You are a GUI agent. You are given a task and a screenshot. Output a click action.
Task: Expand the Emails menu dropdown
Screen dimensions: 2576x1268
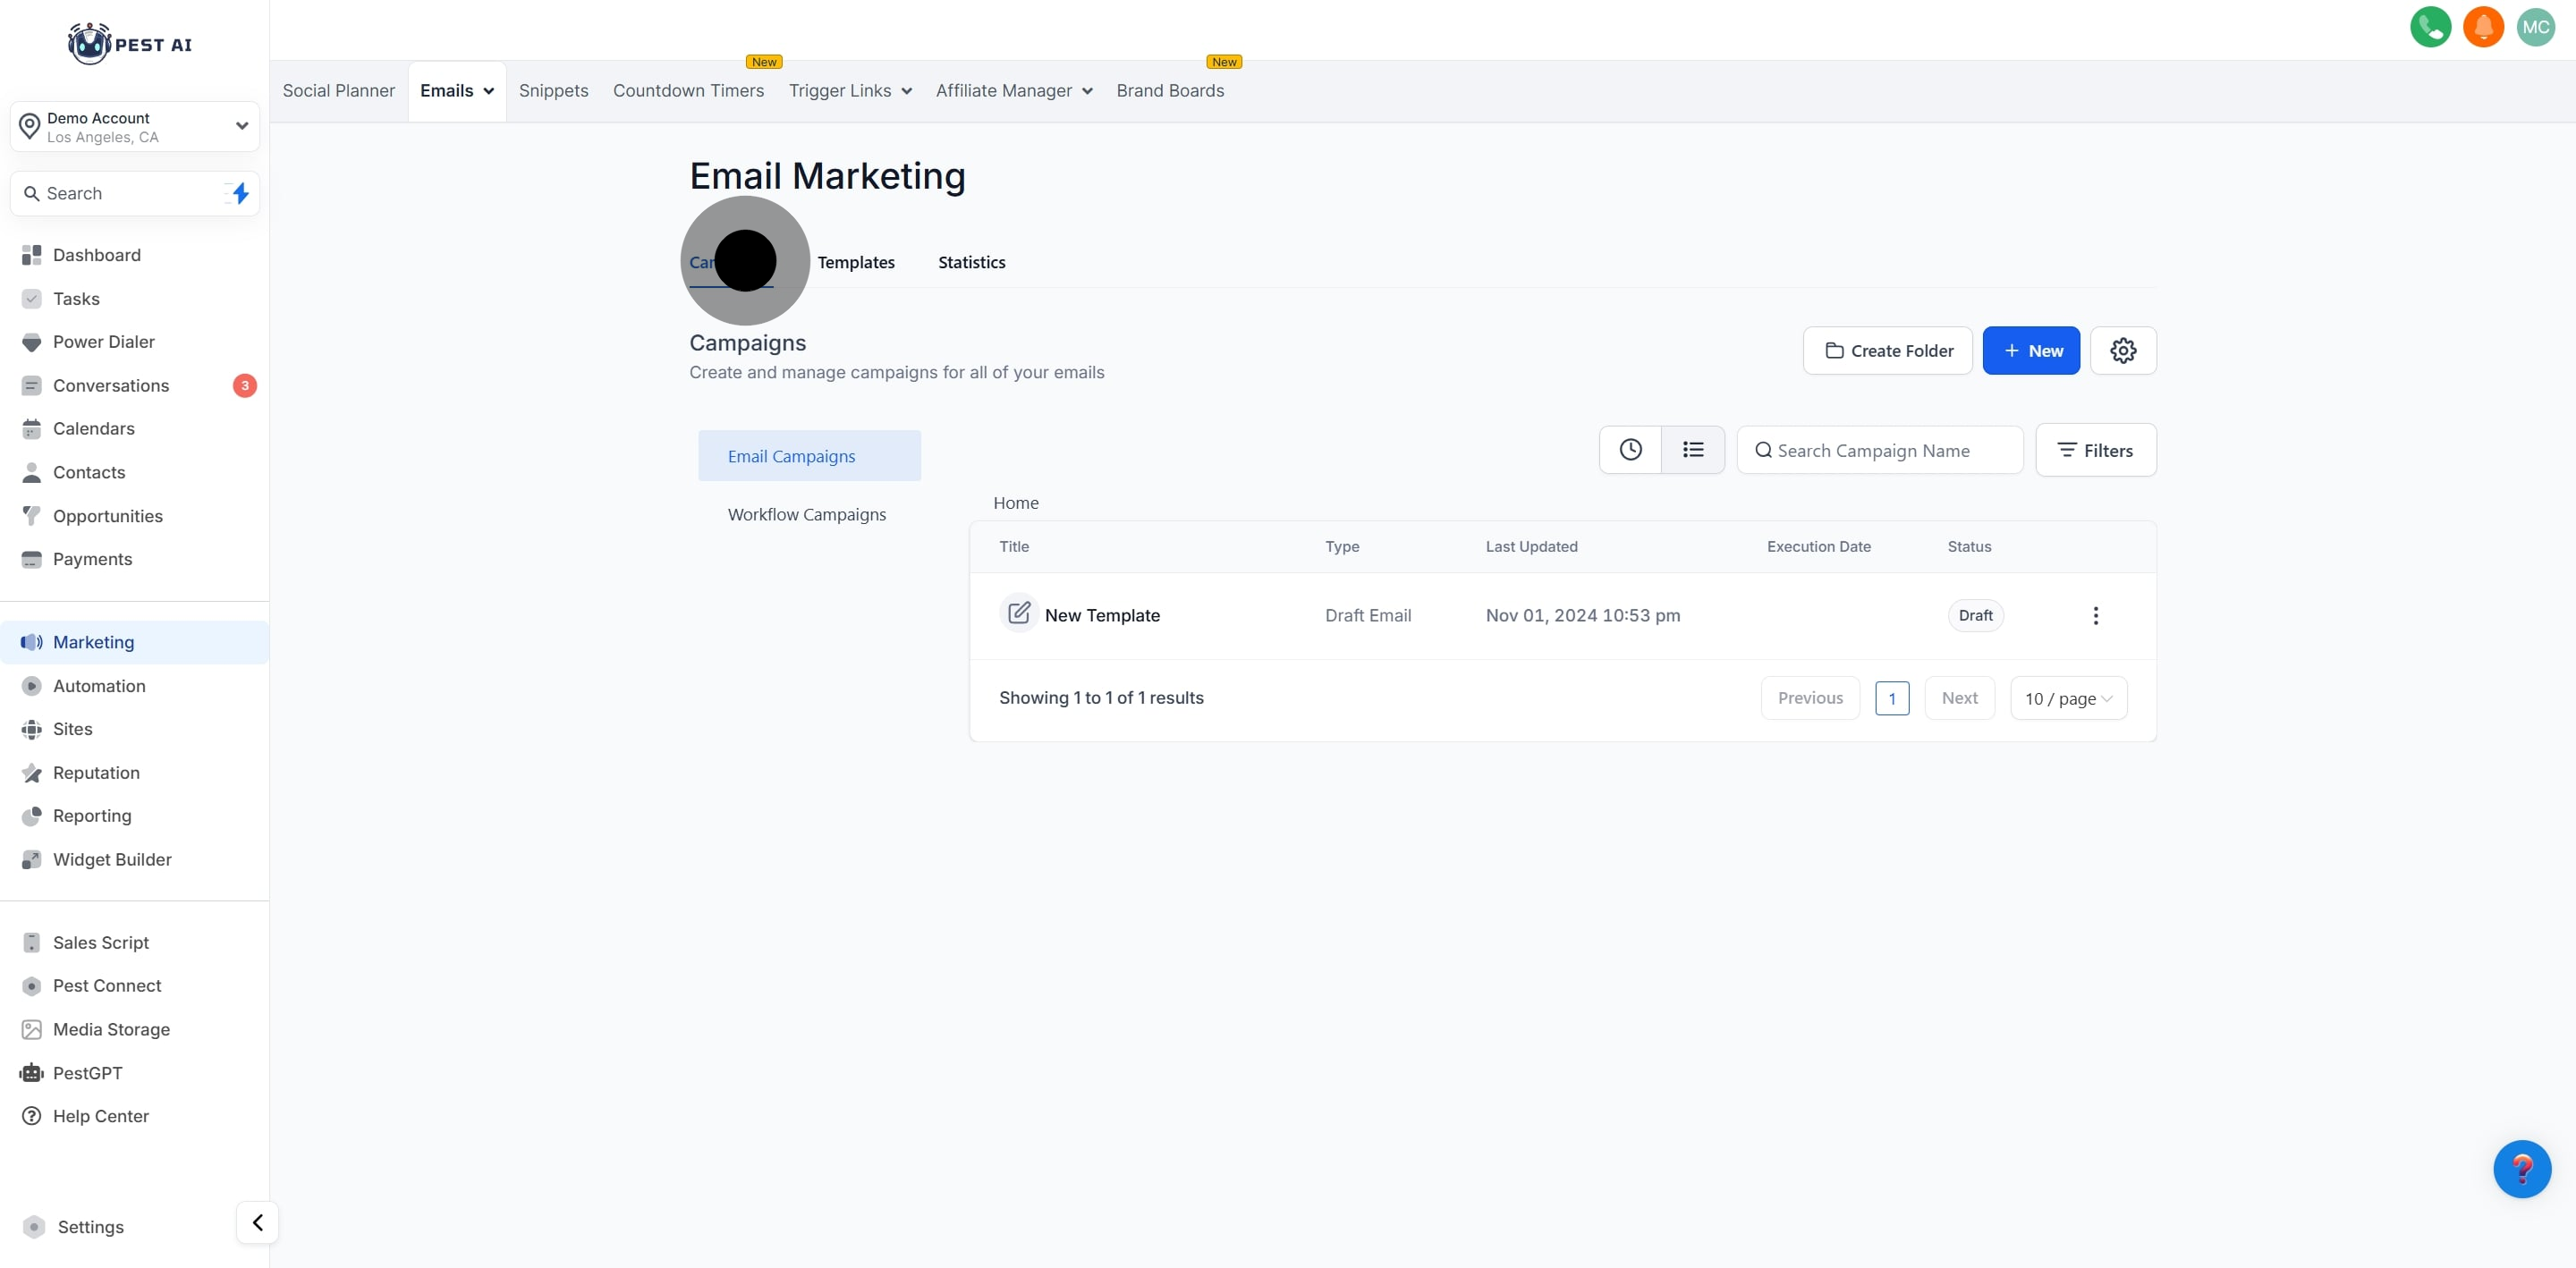457,91
